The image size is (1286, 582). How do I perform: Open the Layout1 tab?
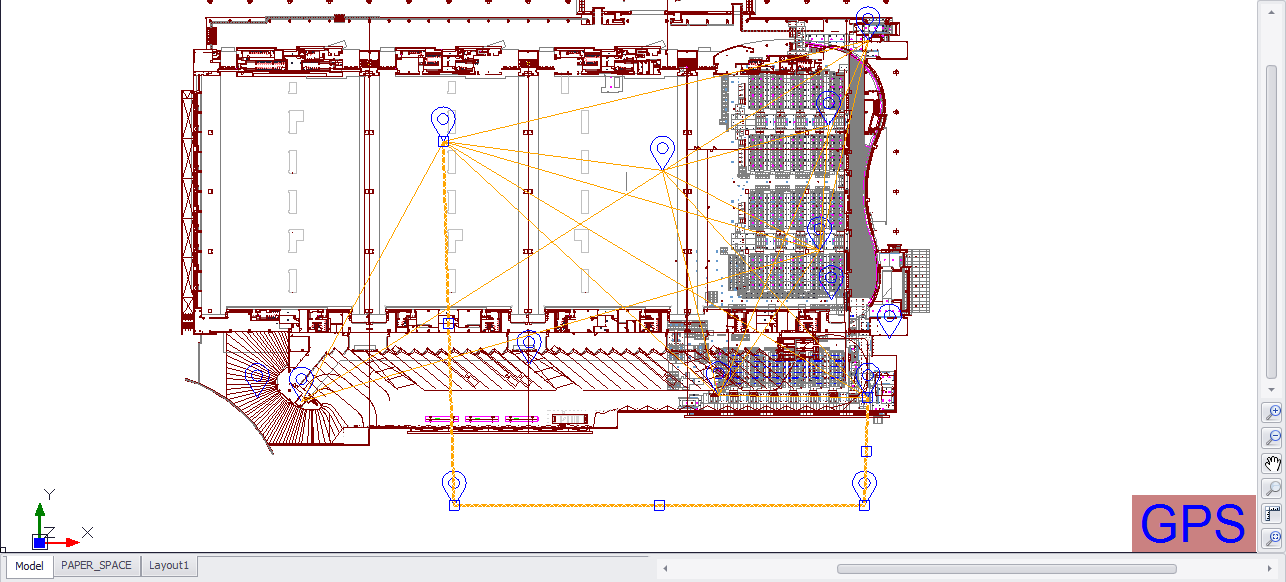[x=169, y=566]
